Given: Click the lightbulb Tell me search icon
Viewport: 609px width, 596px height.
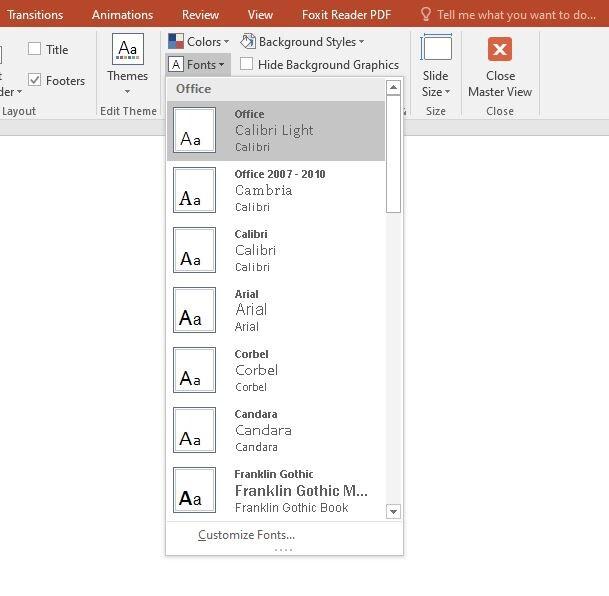Looking at the screenshot, I should 426,15.
